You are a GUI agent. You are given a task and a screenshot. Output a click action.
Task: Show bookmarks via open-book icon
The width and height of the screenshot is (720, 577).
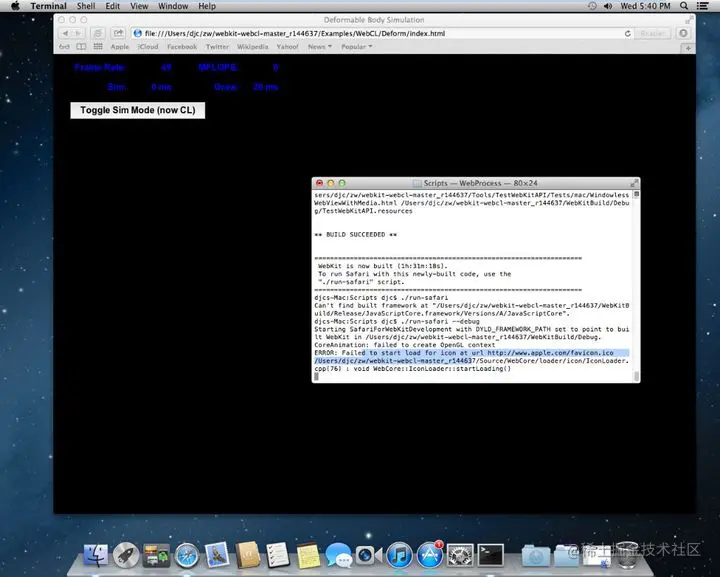pos(81,47)
